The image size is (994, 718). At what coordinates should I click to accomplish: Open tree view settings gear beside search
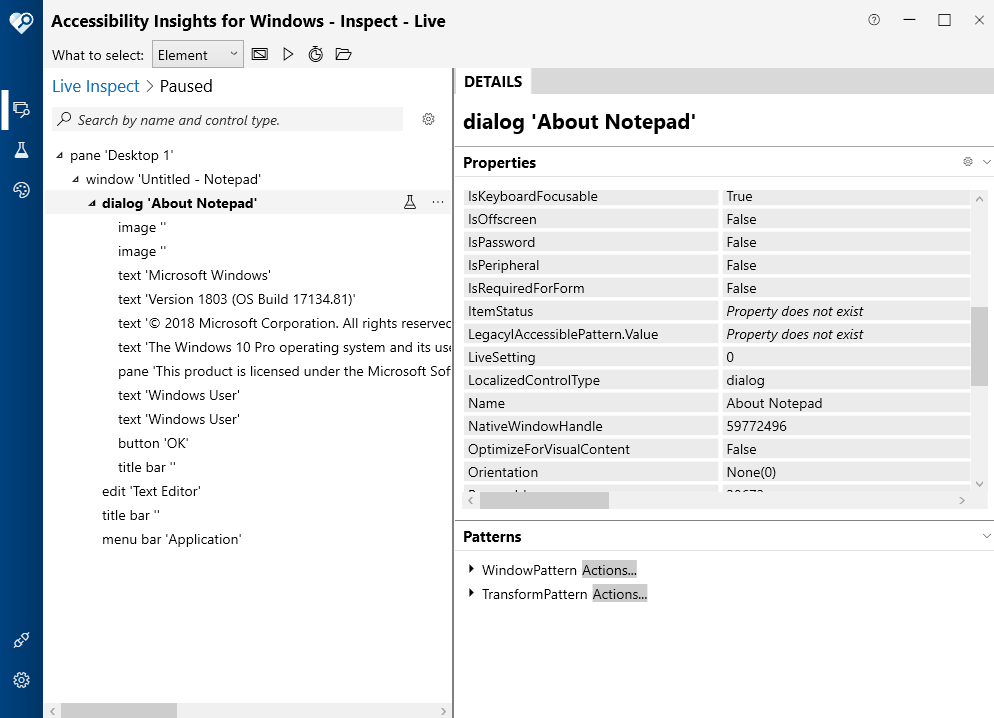[x=428, y=120]
